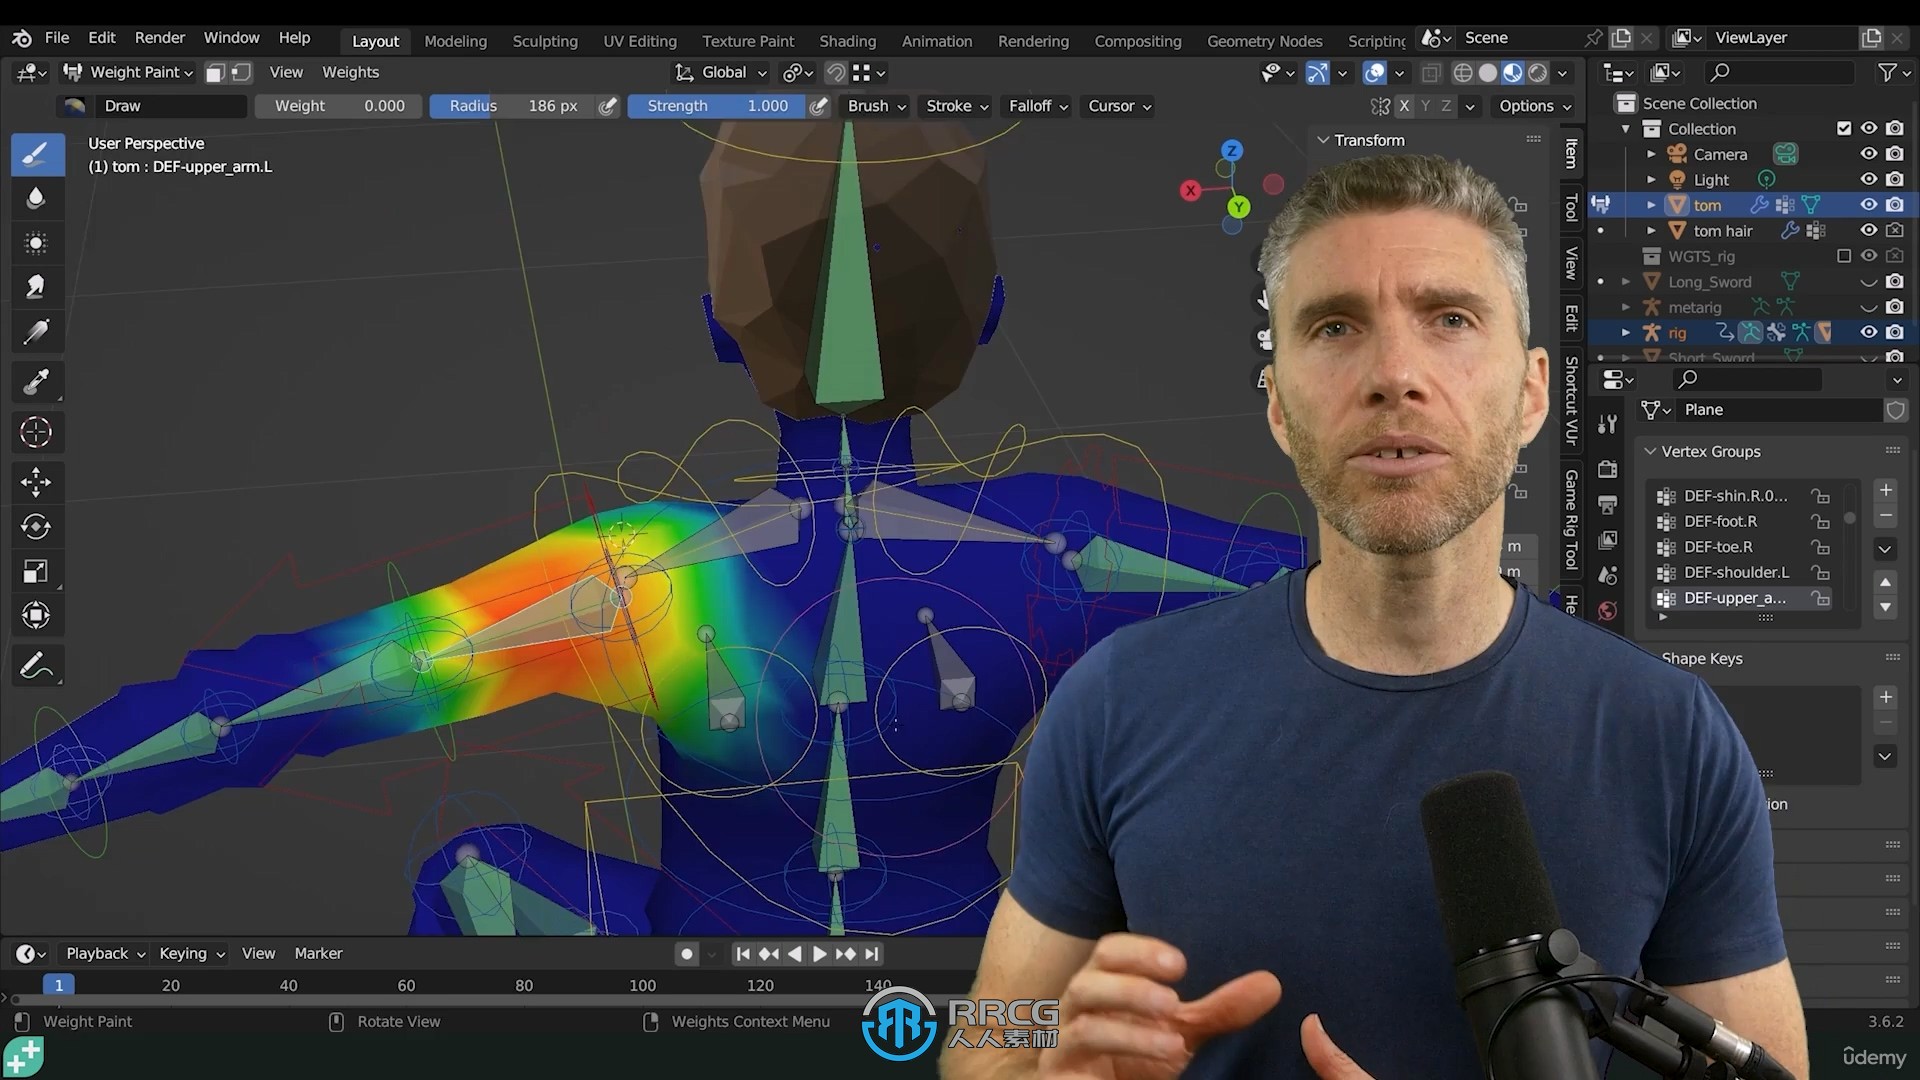Open the File menu
1920x1080 pixels.
[x=57, y=38]
